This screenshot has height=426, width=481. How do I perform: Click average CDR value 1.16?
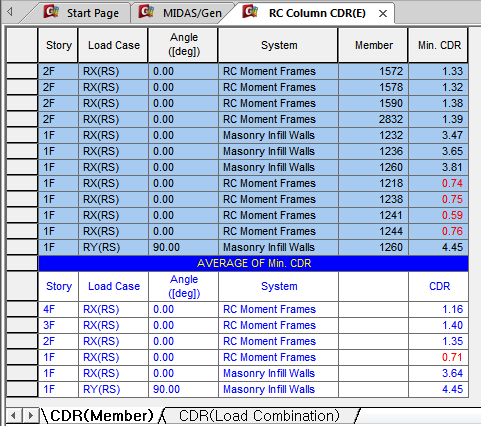[x=439, y=309]
